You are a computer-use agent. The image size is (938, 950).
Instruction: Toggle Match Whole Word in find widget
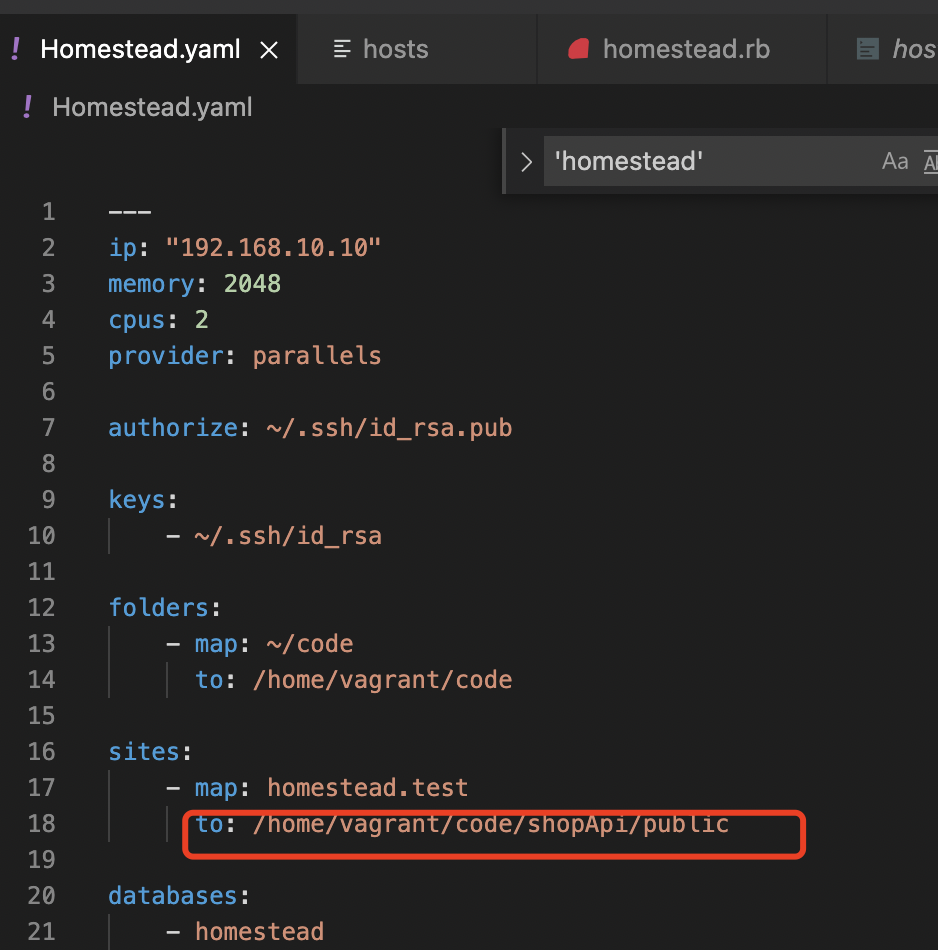[931, 162]
